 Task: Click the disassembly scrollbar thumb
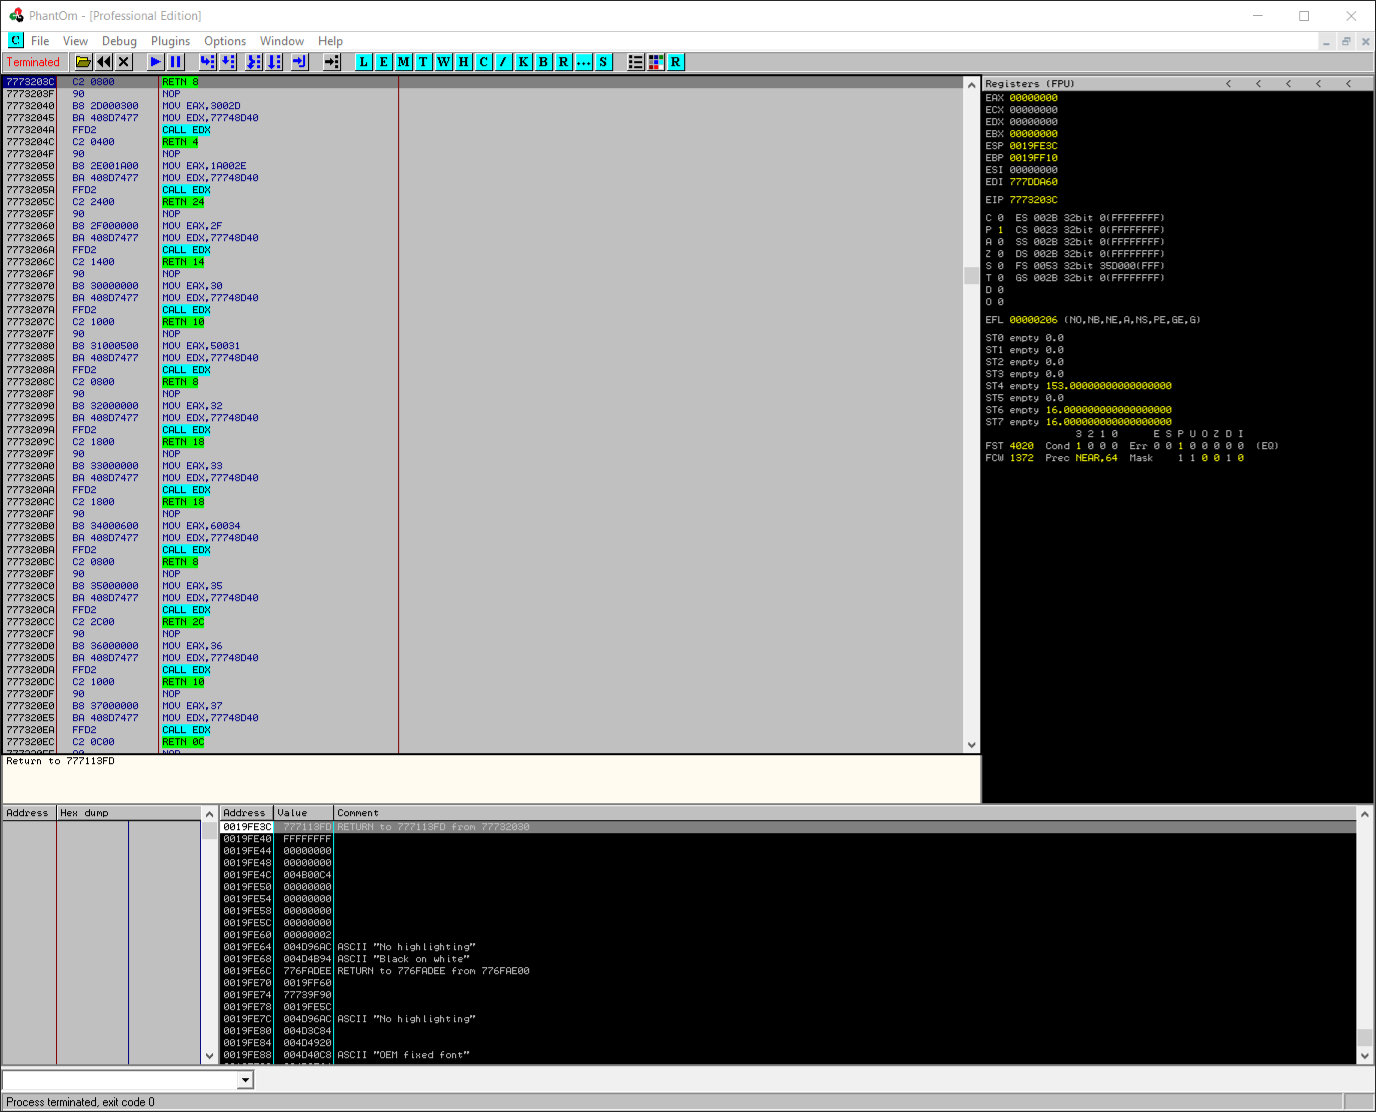click(x=971, y=275)
